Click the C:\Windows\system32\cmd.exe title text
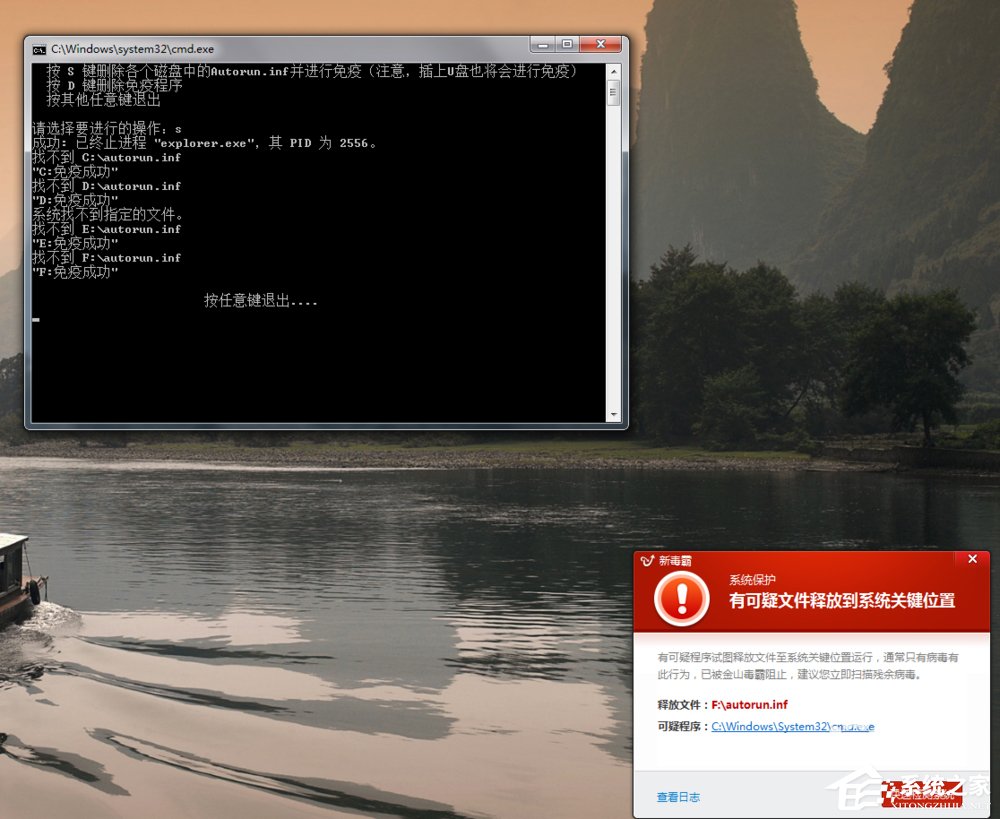 pyautogui.click(x=133, y=49)
